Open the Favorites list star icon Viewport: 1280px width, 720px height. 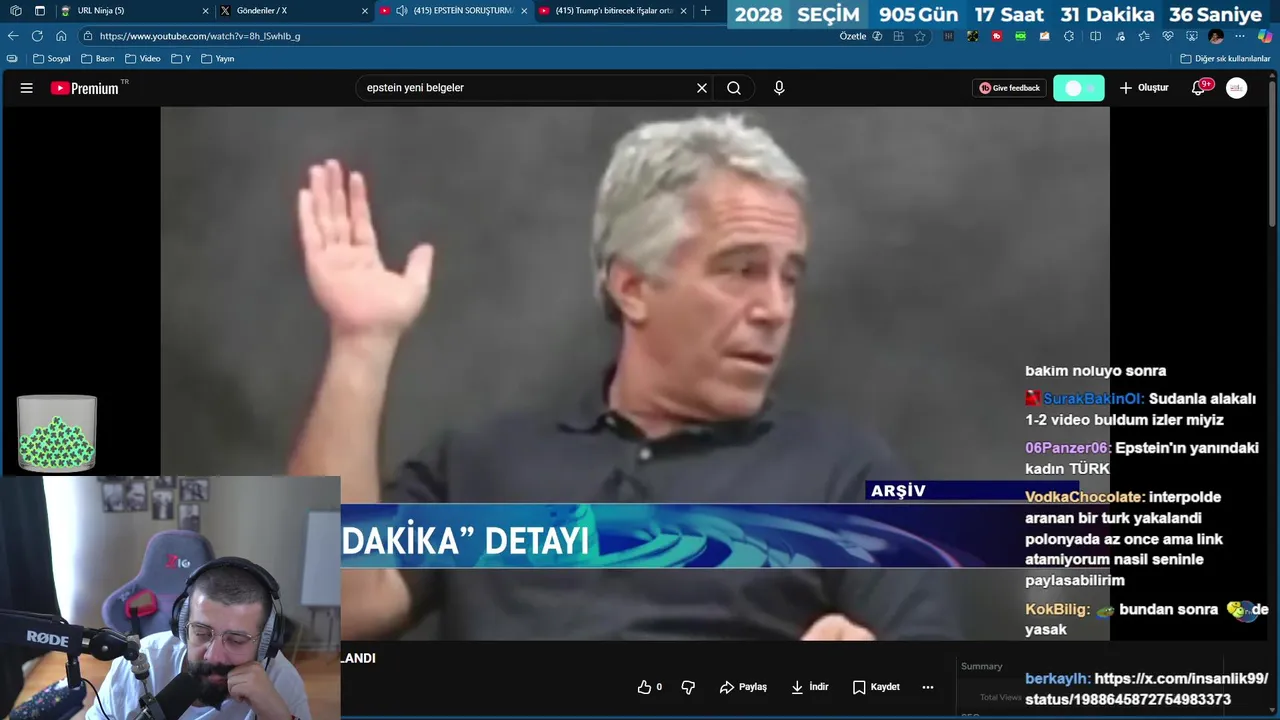pos(1144,36)
